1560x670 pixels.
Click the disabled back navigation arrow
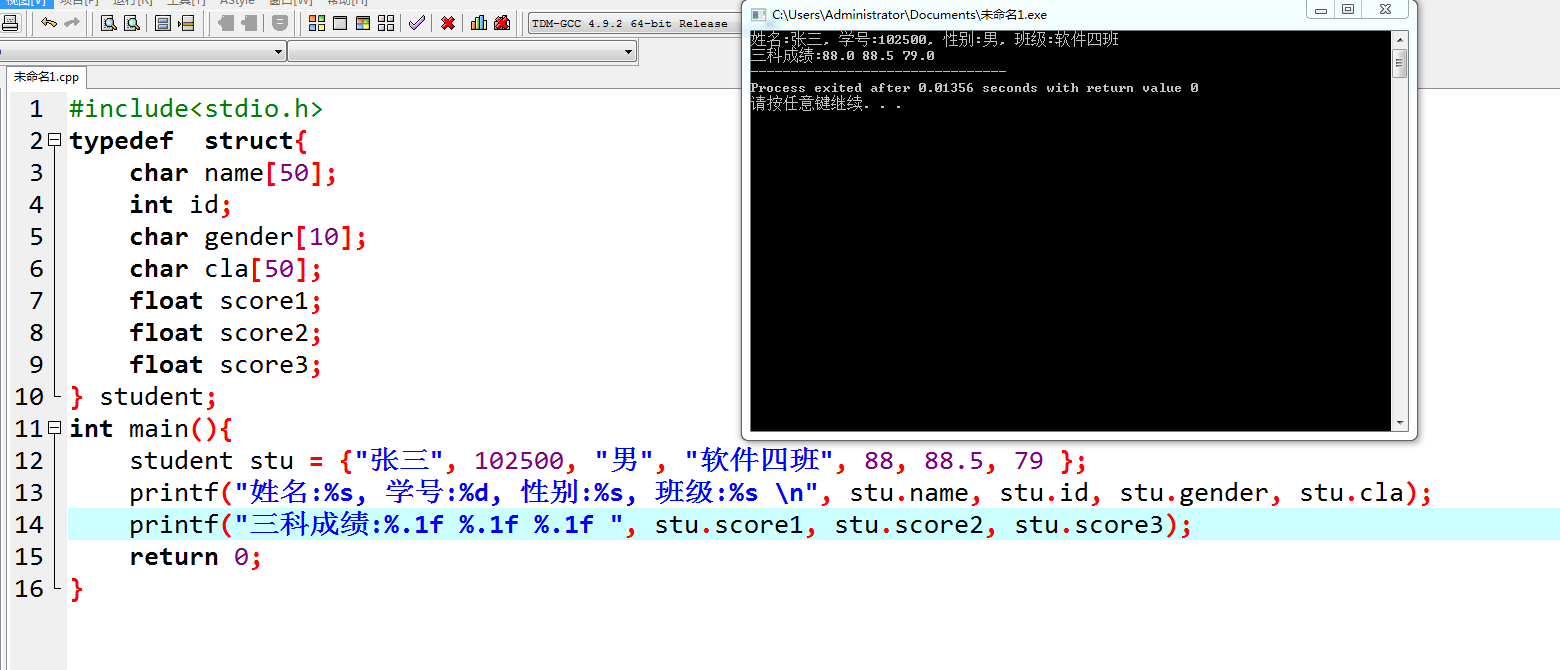point(226,23)
